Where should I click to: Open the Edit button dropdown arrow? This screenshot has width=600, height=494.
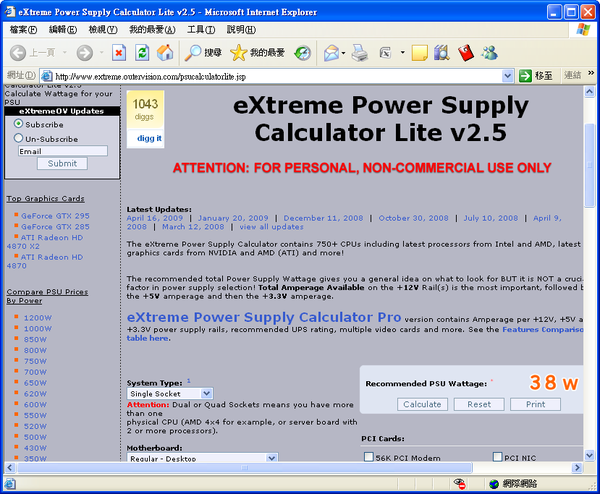403,52
